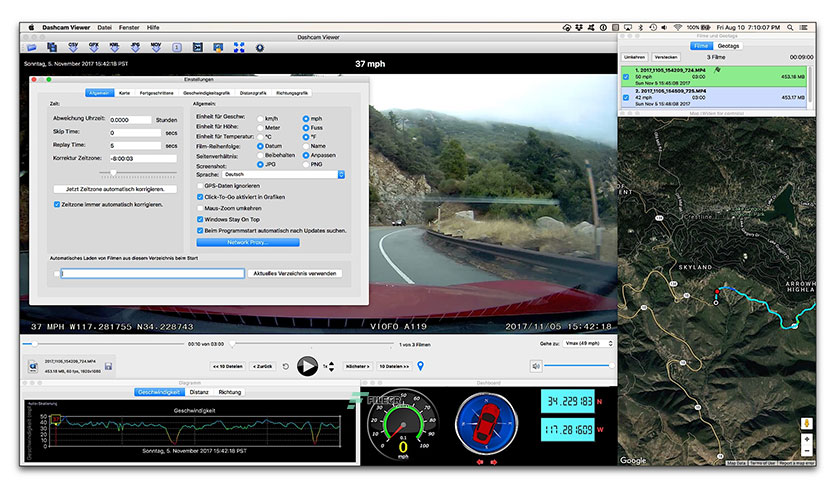Click the floppy disk save icon

[x=108, y=366]
